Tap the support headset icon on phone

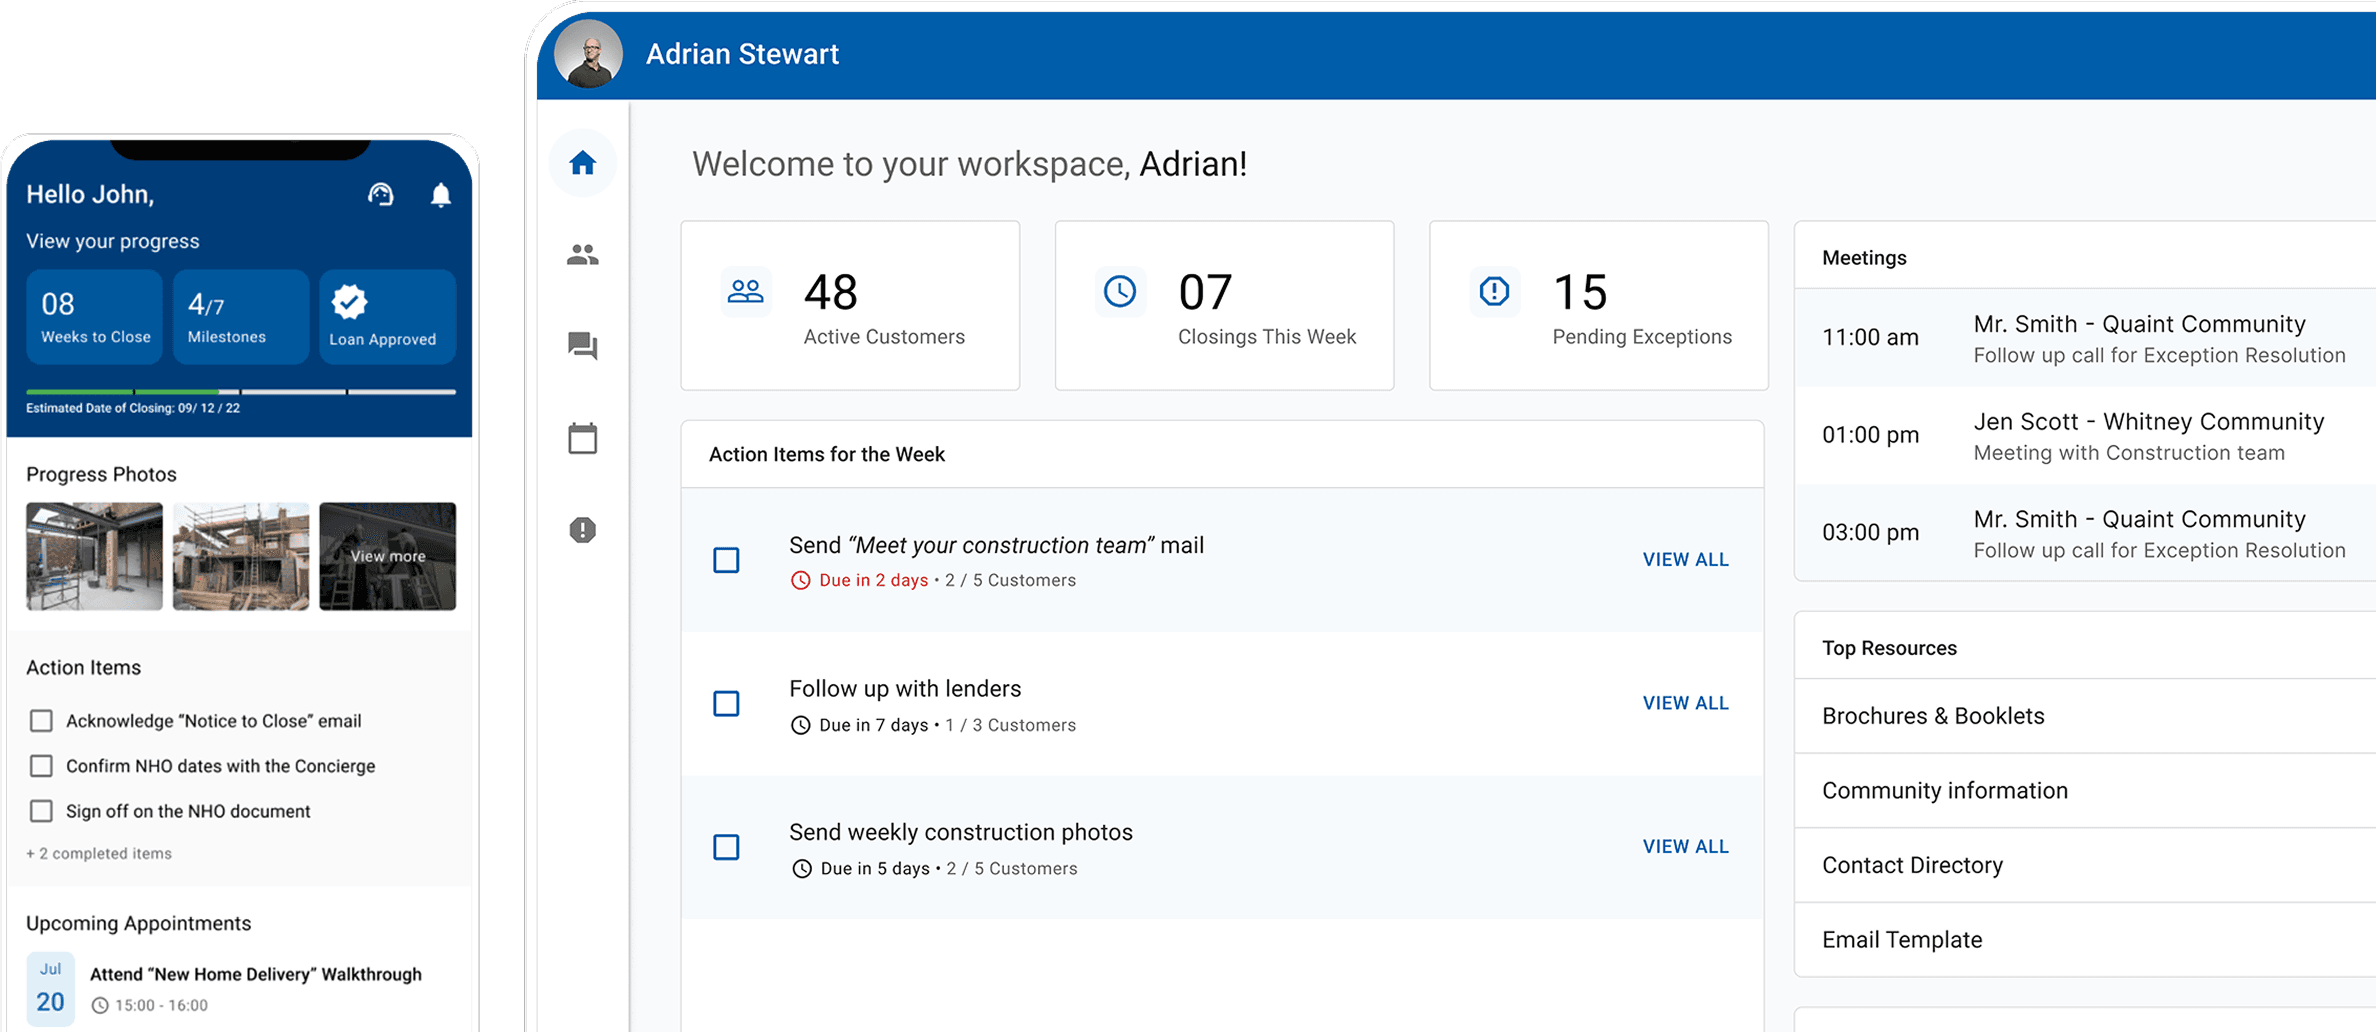(x=381, y=194)
